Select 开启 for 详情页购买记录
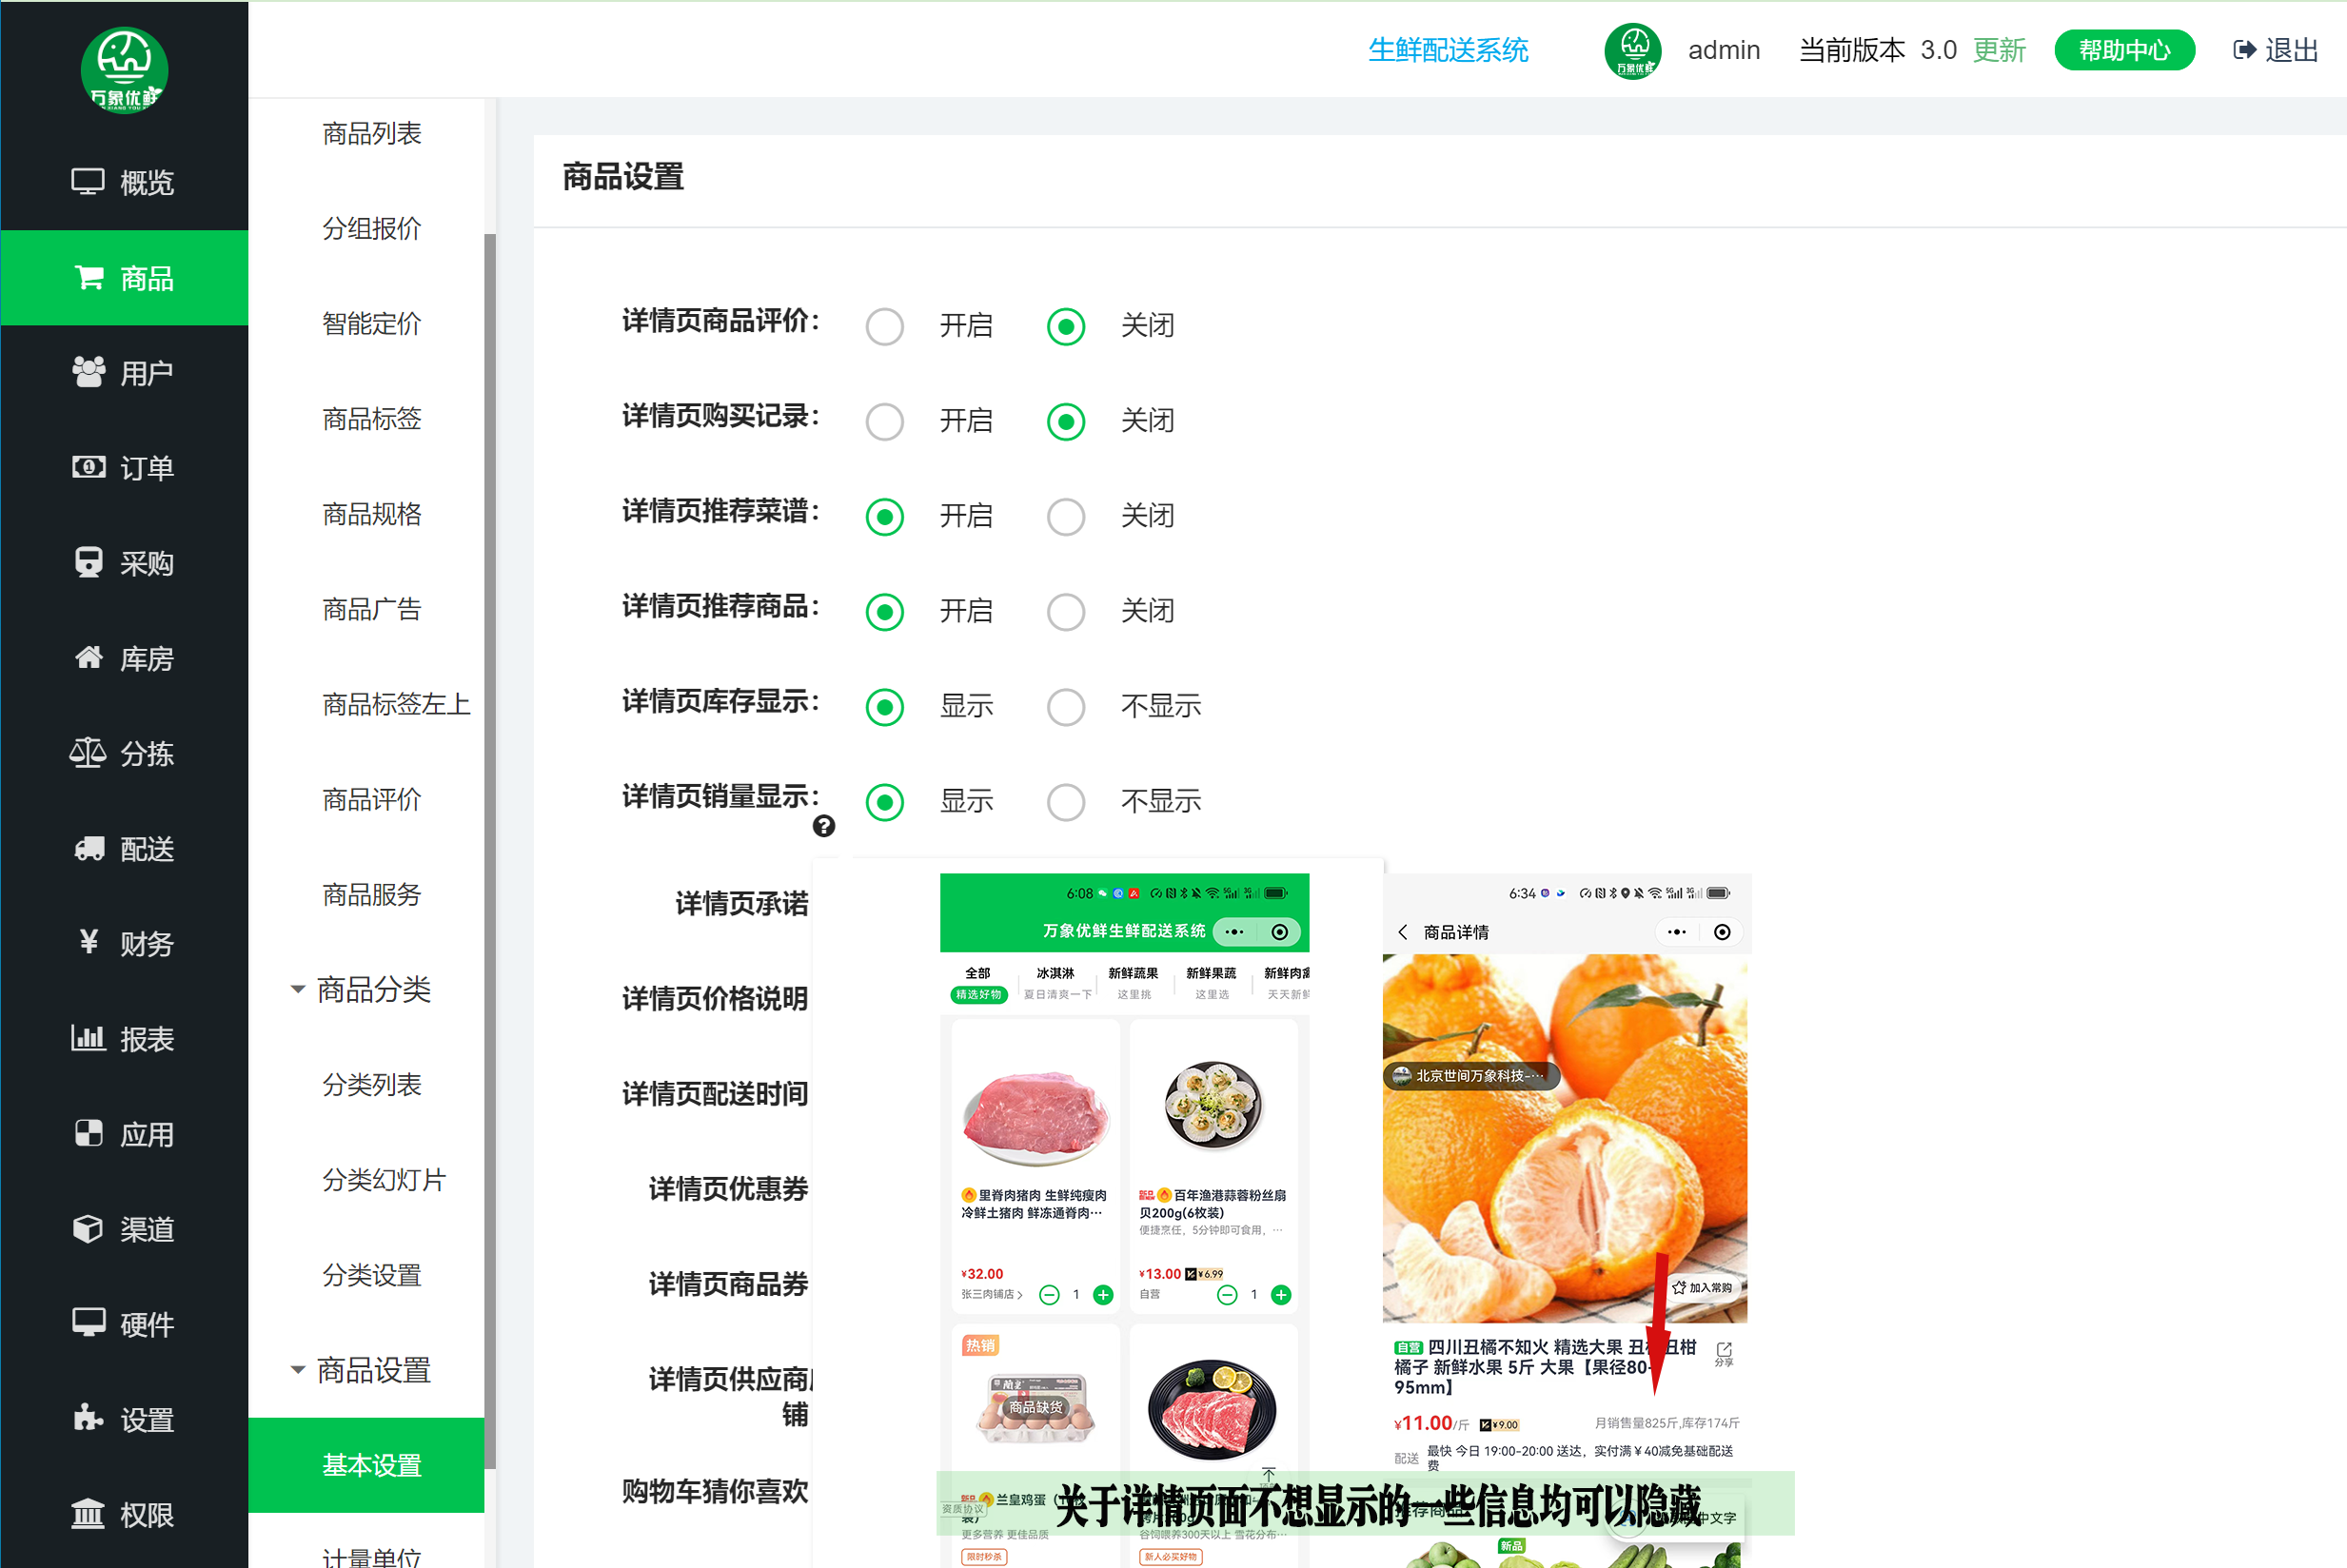Image resolution: width=2347 pixels, height=1568 pixels. pos(885,421)
